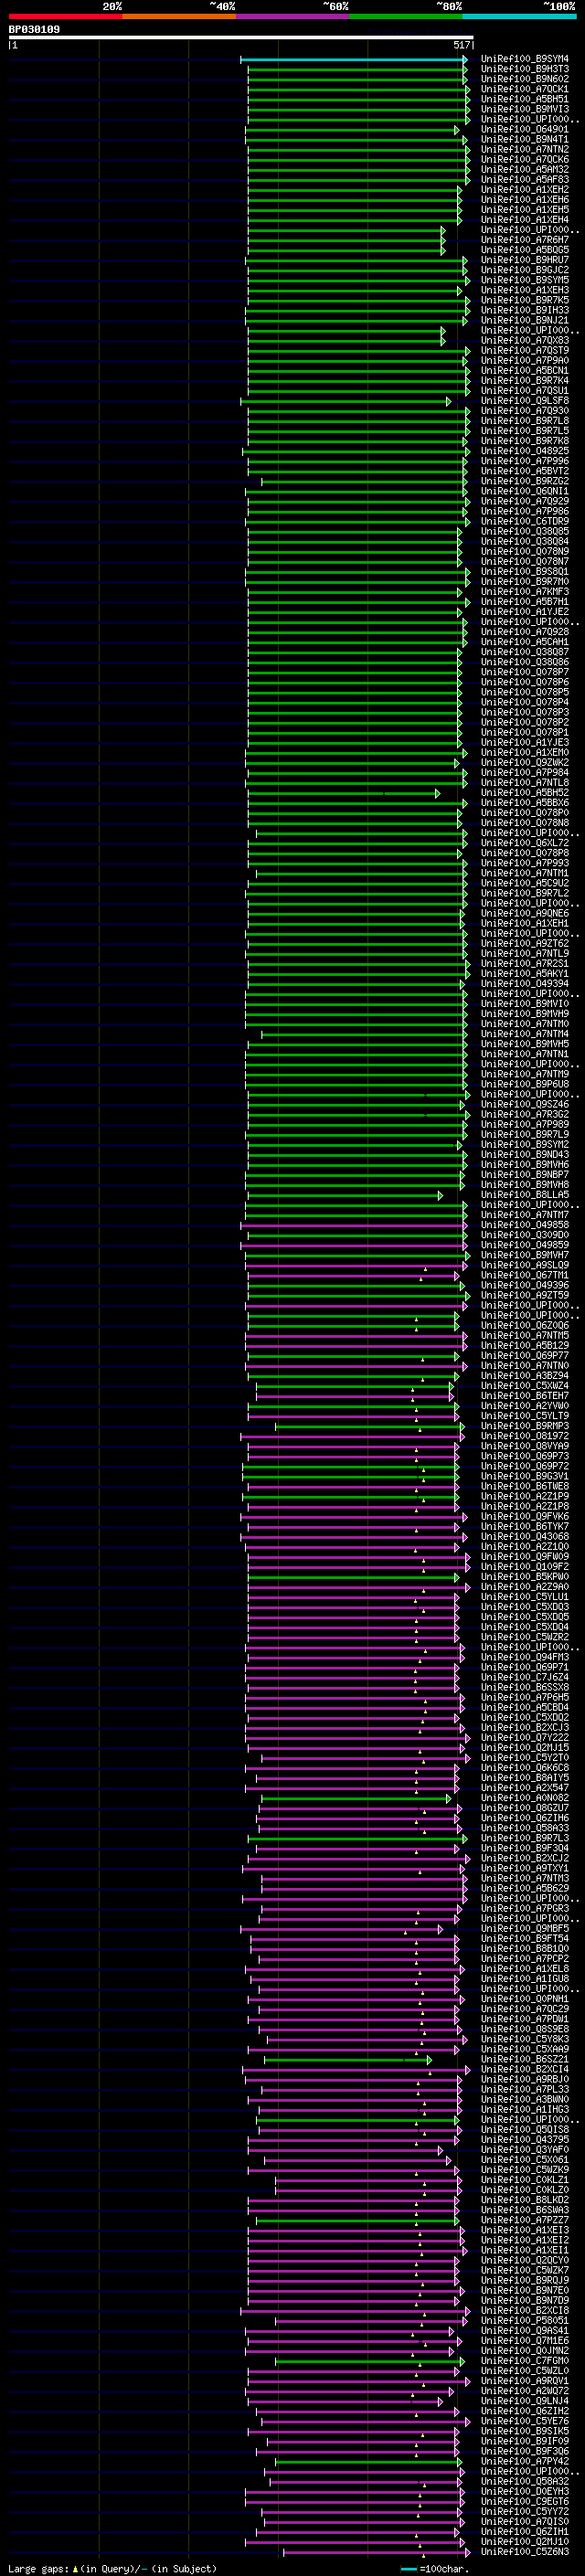Choose the UniRef100_Q109F2 row label

[525, 1567]
